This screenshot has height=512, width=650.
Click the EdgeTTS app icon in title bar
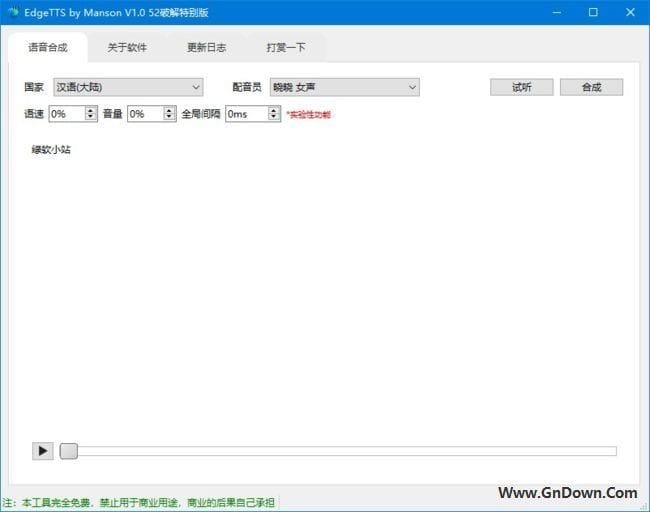[13, 12]
